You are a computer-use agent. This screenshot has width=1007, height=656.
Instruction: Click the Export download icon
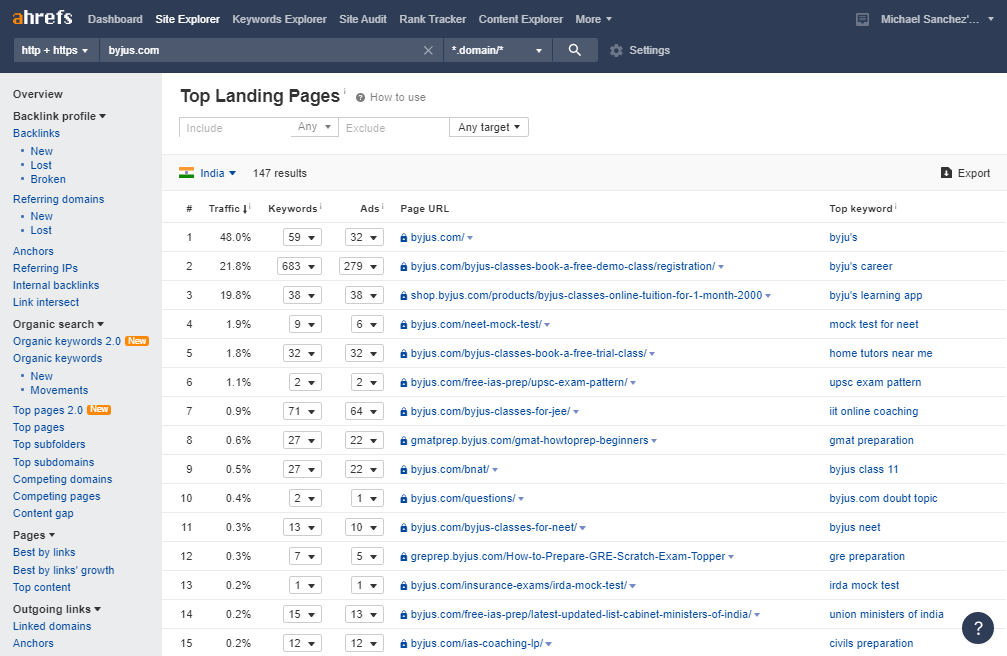[x=946, y=173]
